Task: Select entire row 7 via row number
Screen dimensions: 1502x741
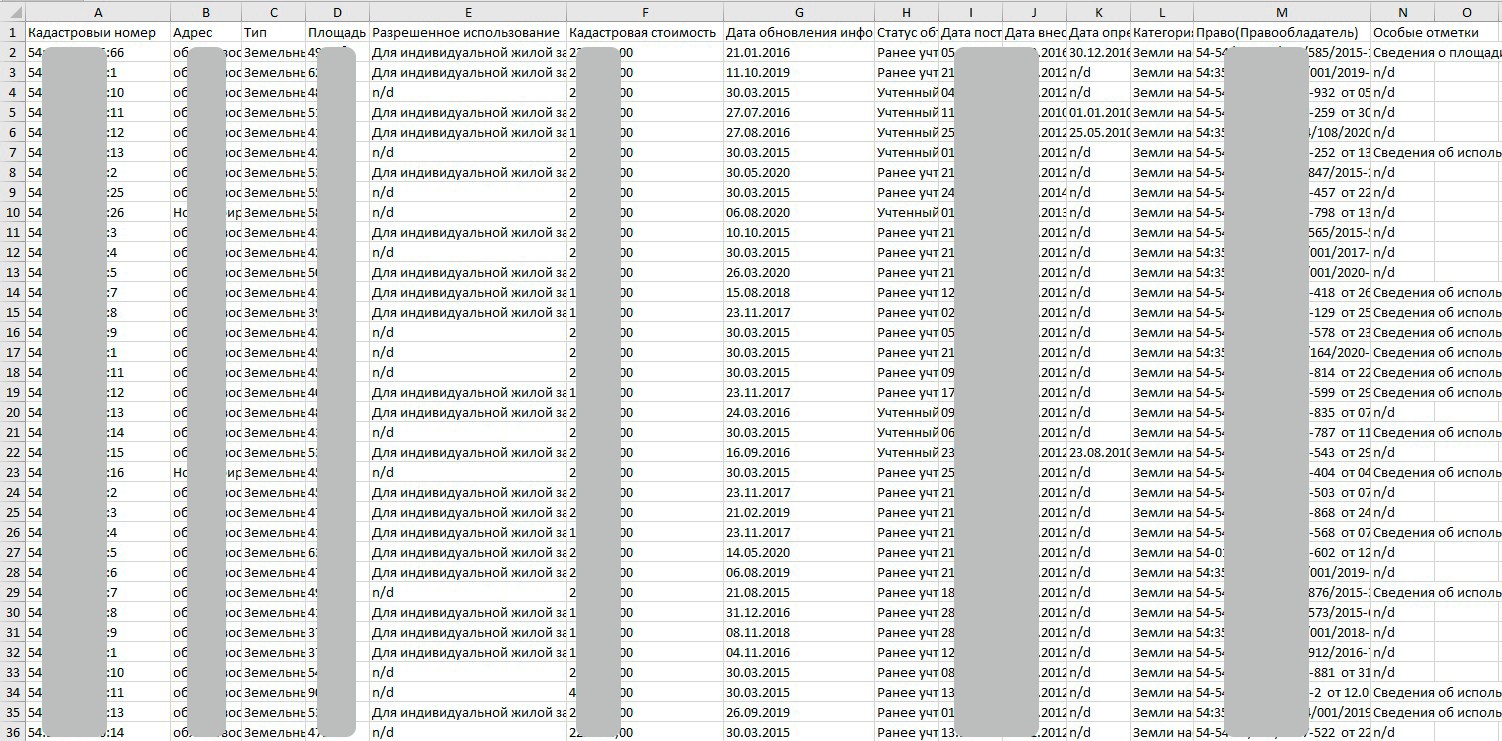Action: pyautogui.click(x=13, y=152)
